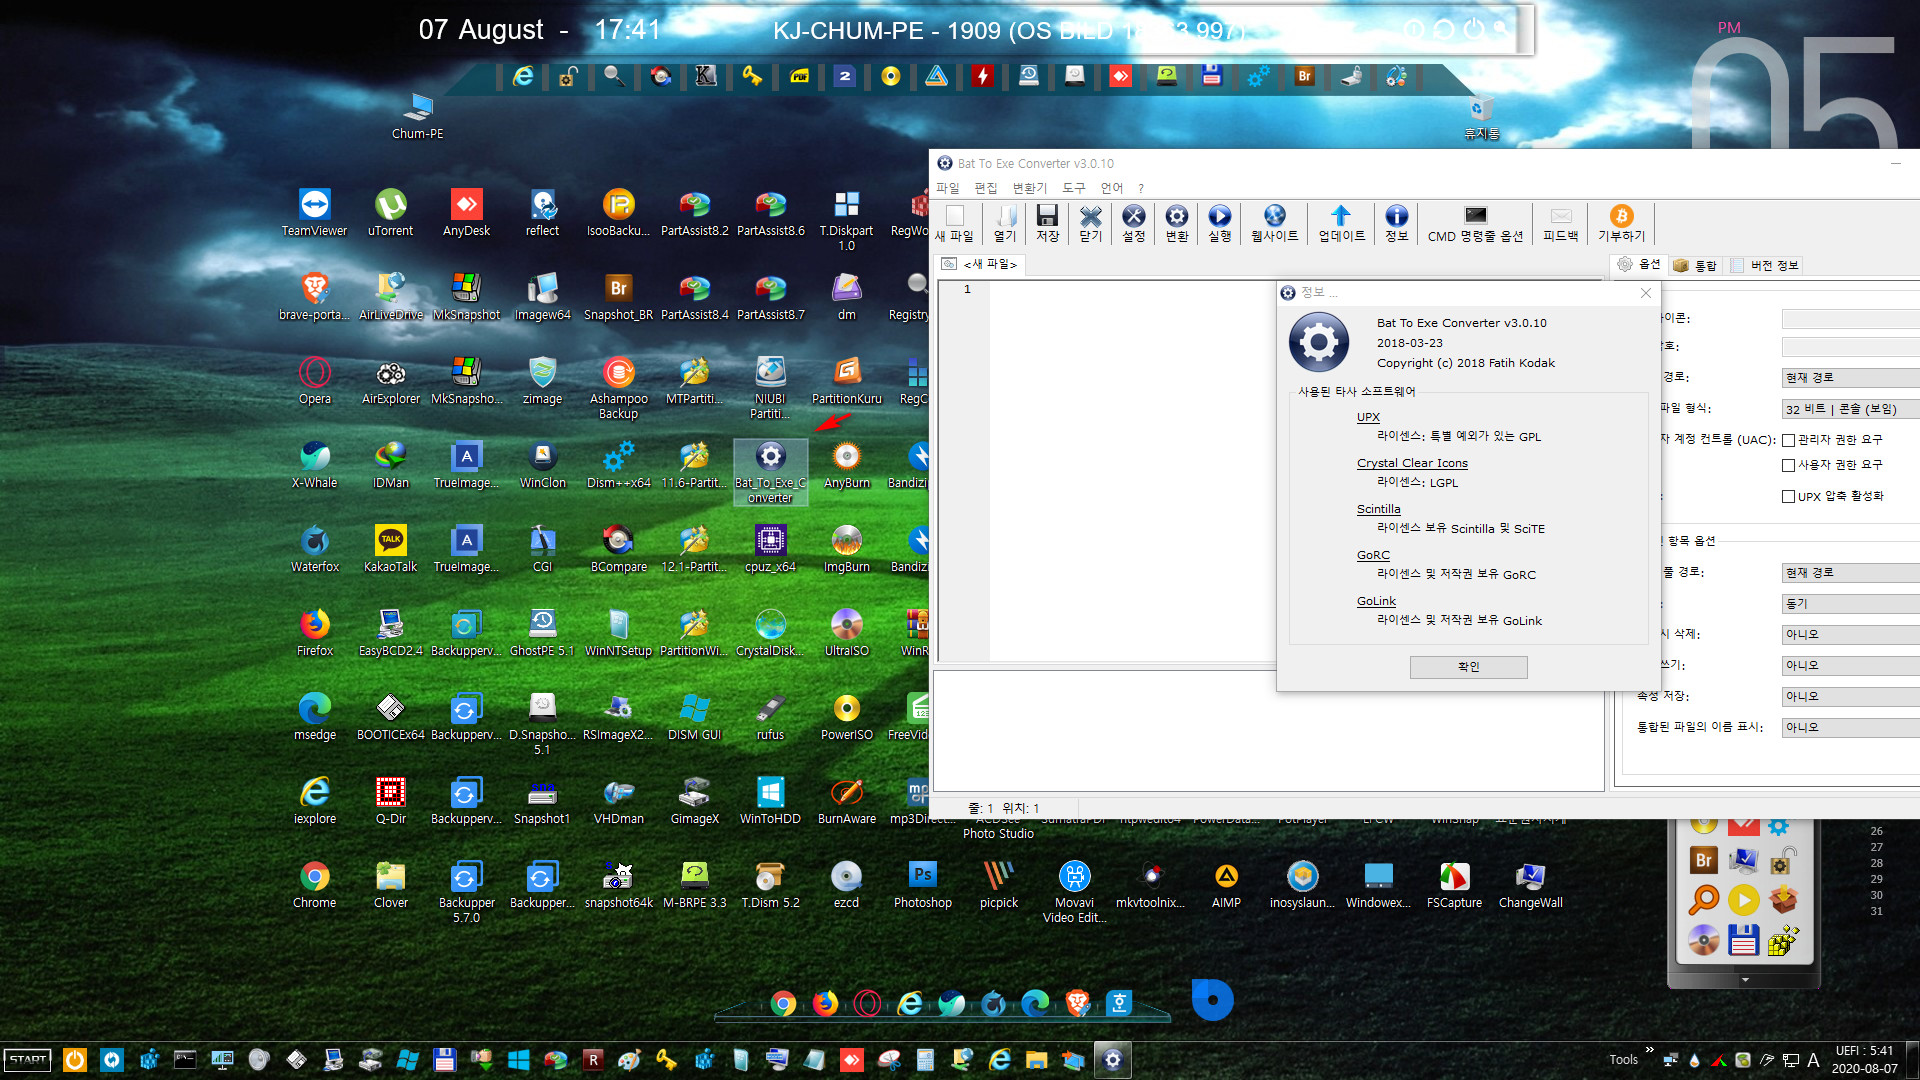Screen dimensions: 1920x1080
Task: Select the KakaoTalk desktop icon
Action: point(390,549)
